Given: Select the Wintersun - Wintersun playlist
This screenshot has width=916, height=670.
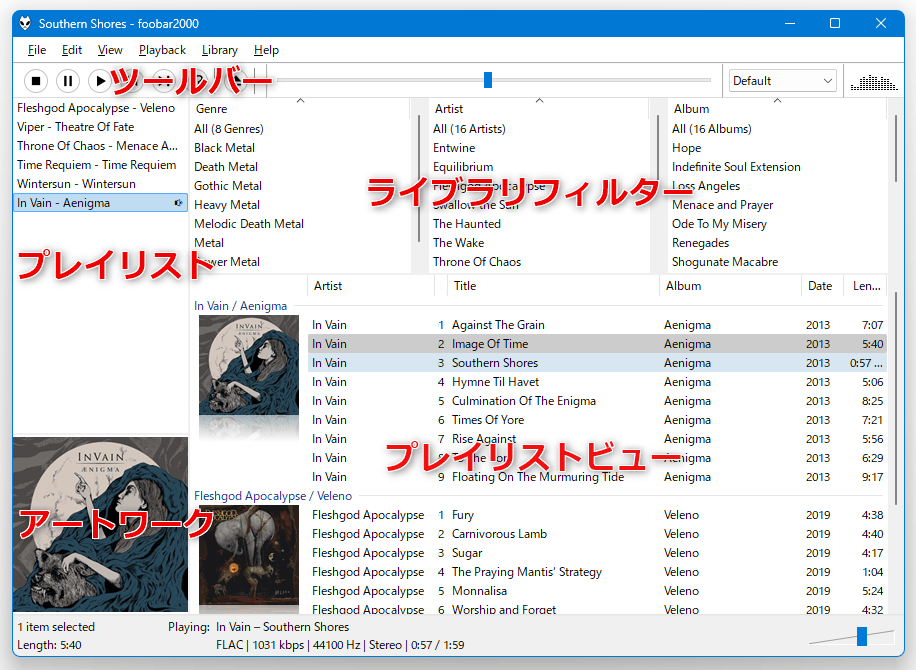Looking at the screenshot, I should pos(76,183).
